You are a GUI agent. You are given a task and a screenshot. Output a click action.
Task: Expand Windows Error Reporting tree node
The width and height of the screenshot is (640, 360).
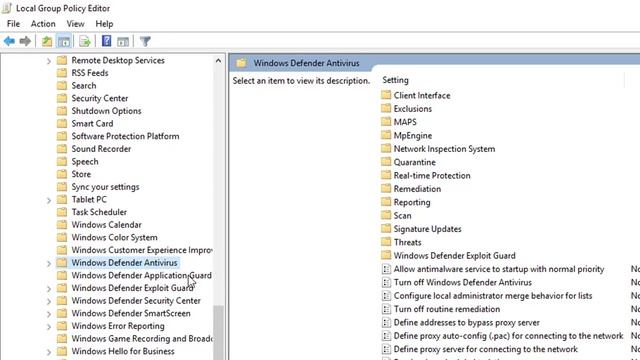(x=49, y=327)
